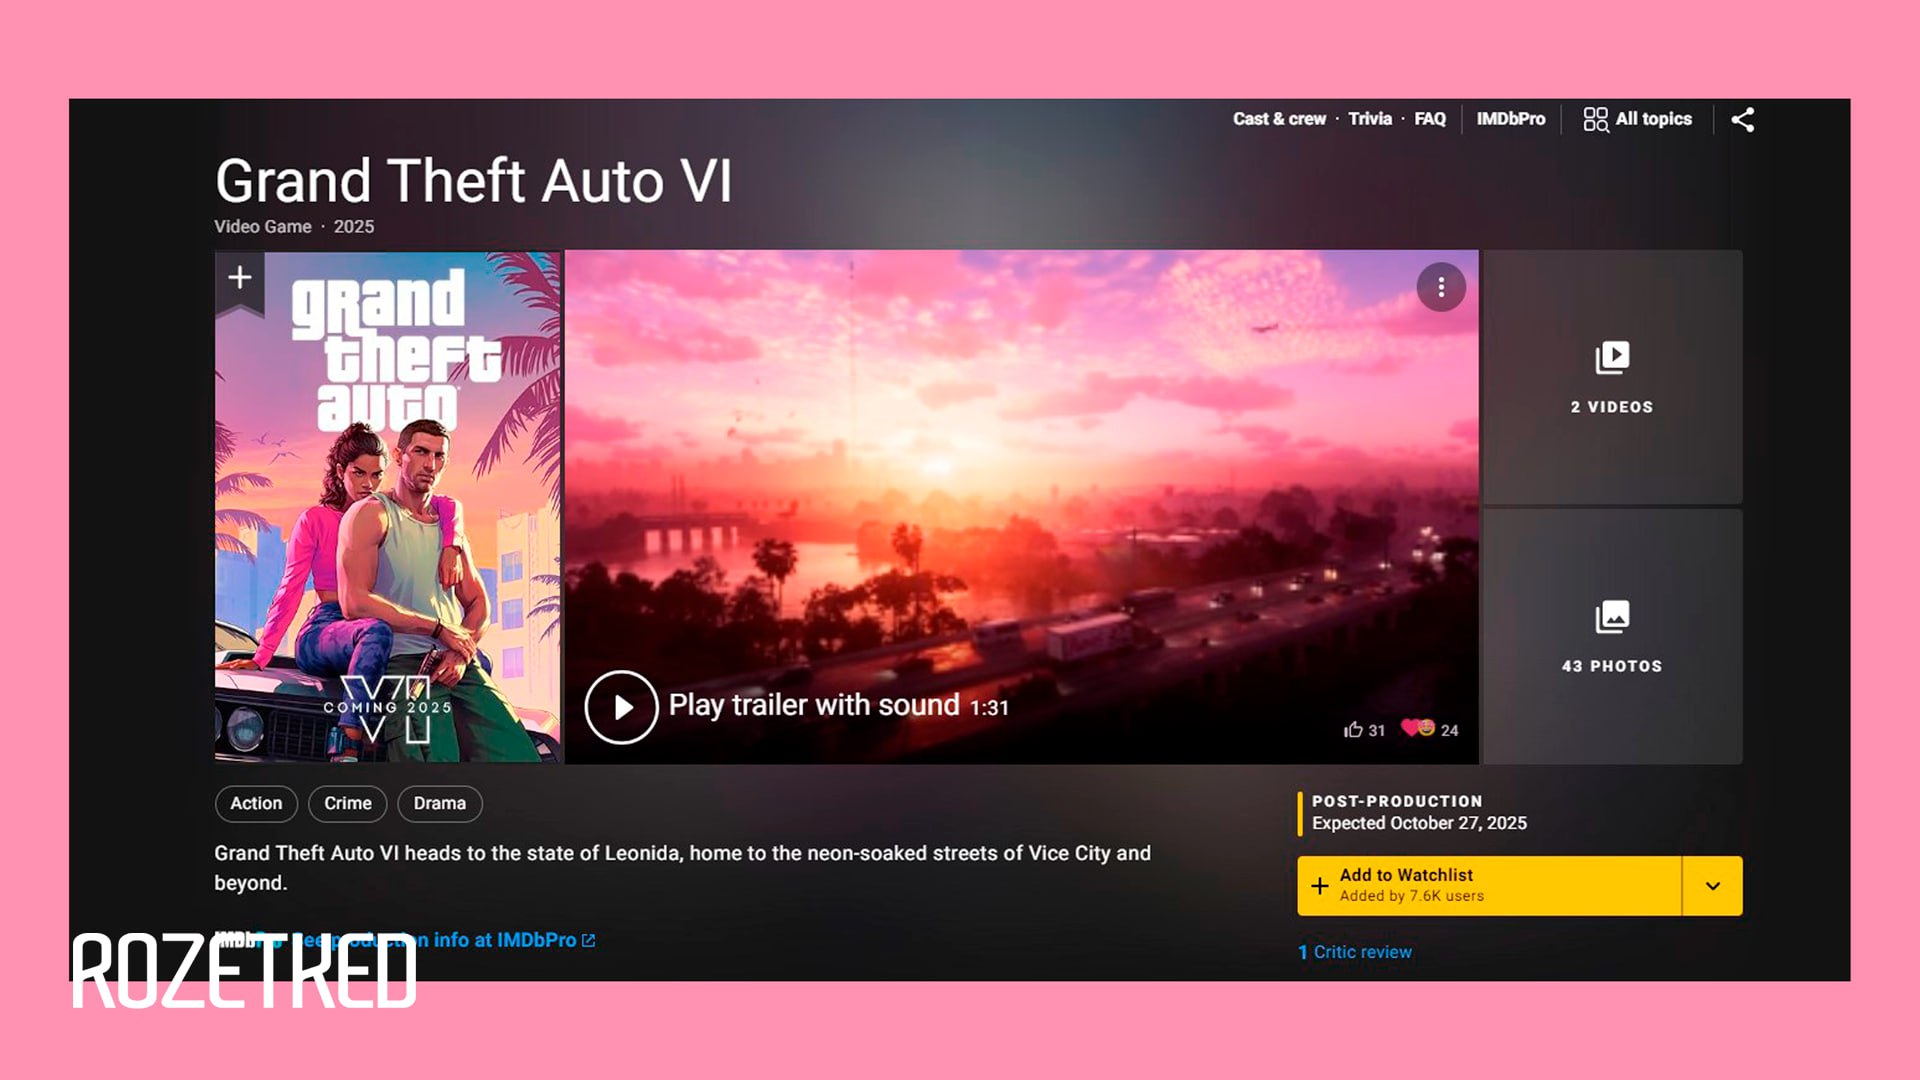Open the Cast & crew section

[1279, 119]
